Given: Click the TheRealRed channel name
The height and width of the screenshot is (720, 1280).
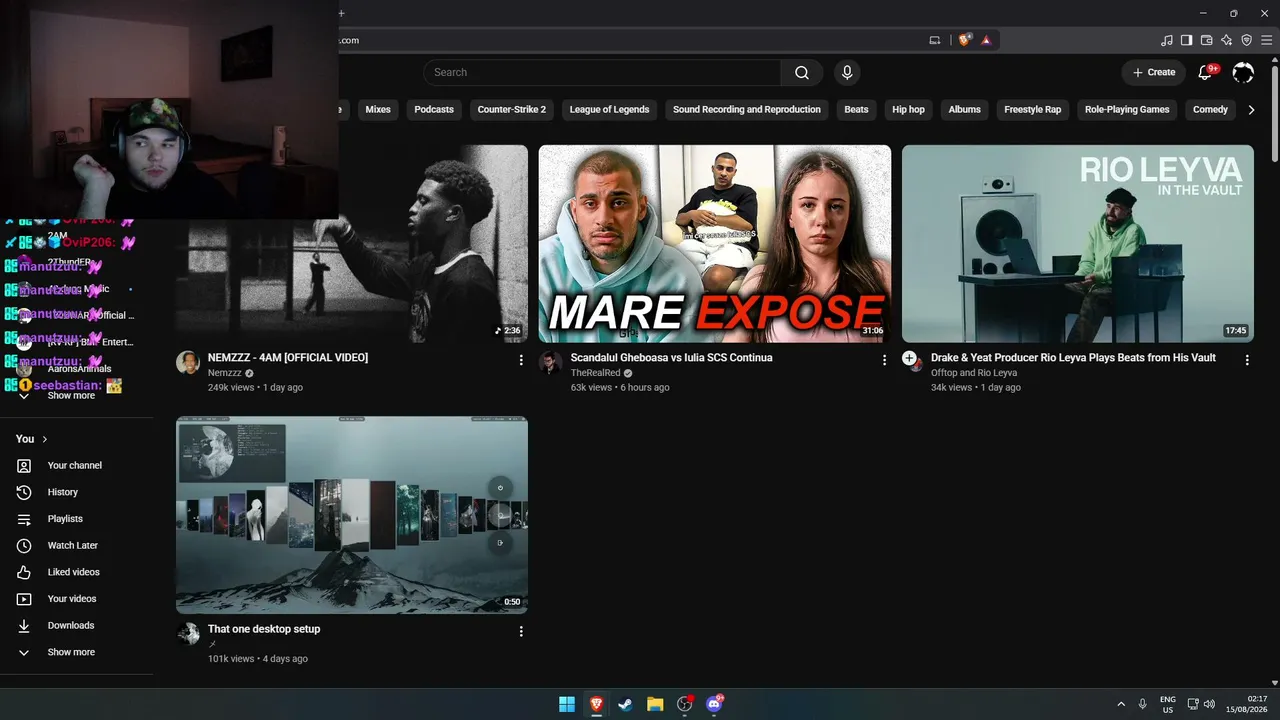Looking at the screenshot, I should point(595,373).
